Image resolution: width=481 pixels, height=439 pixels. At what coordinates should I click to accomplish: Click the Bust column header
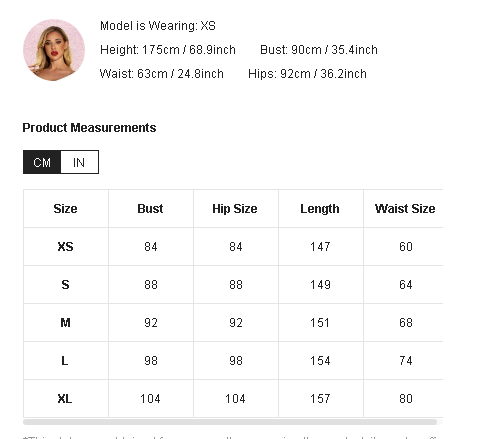[150, 209]
